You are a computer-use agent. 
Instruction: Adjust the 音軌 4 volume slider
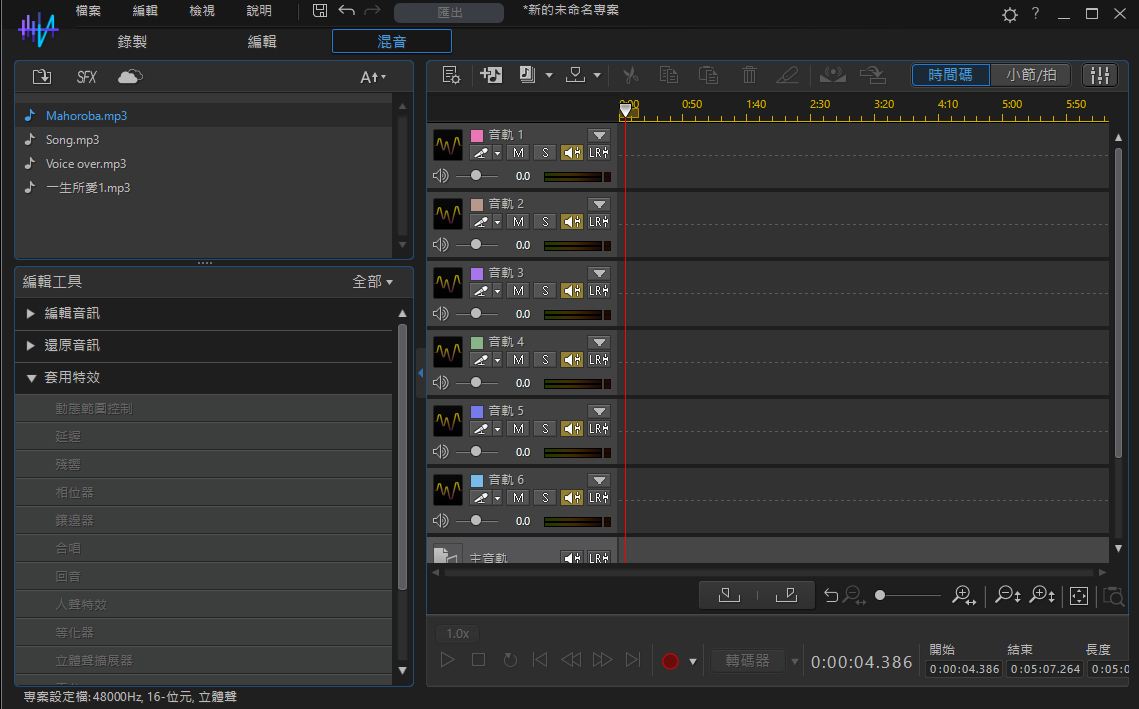click(x=476, y=383)
